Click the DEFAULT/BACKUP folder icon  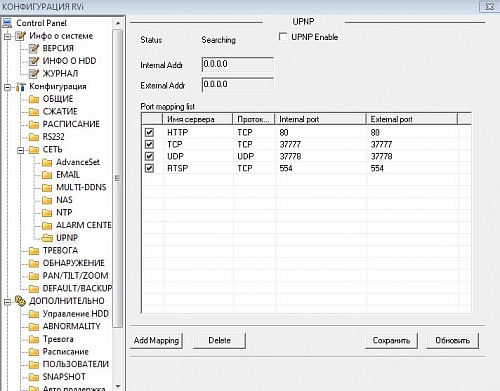tap(34, 289)
